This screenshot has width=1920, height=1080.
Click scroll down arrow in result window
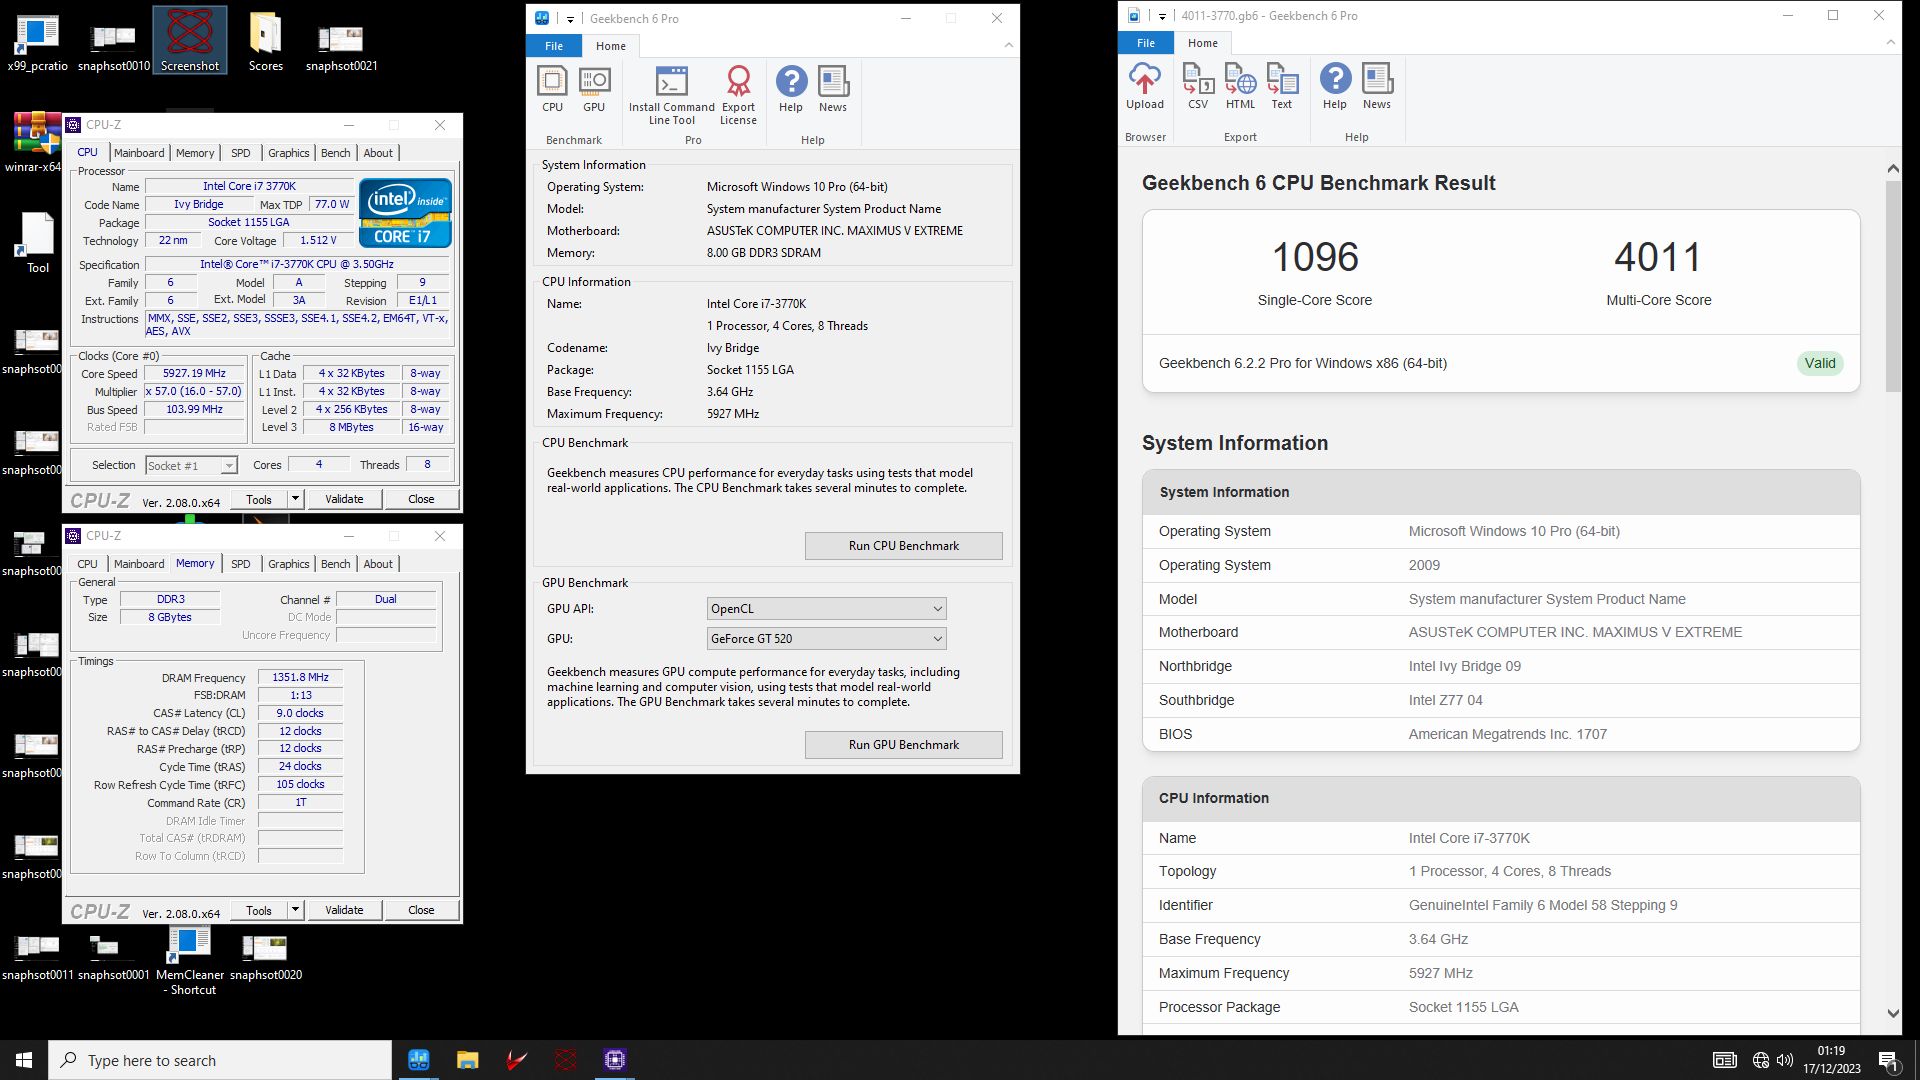tap(1893, 1013)
